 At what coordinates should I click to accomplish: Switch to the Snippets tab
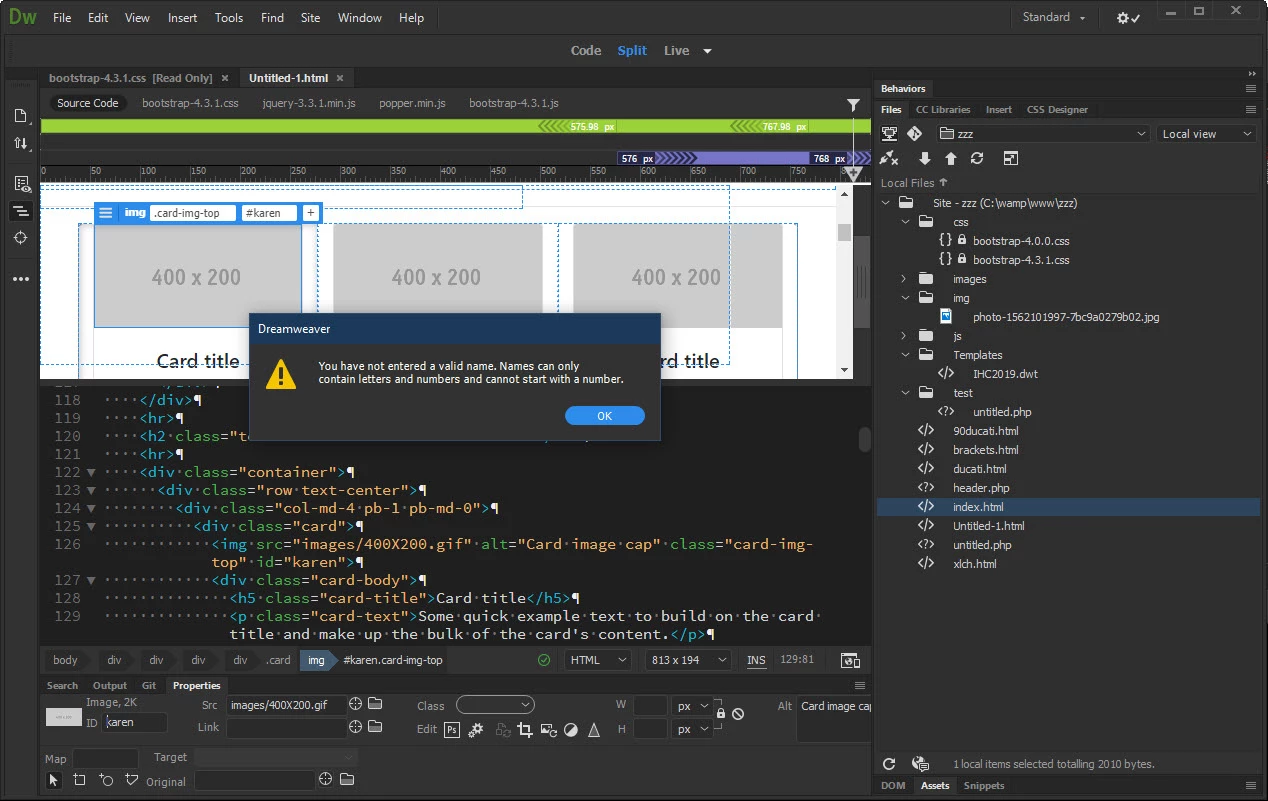pyautogui.click(x=984, y=785)
